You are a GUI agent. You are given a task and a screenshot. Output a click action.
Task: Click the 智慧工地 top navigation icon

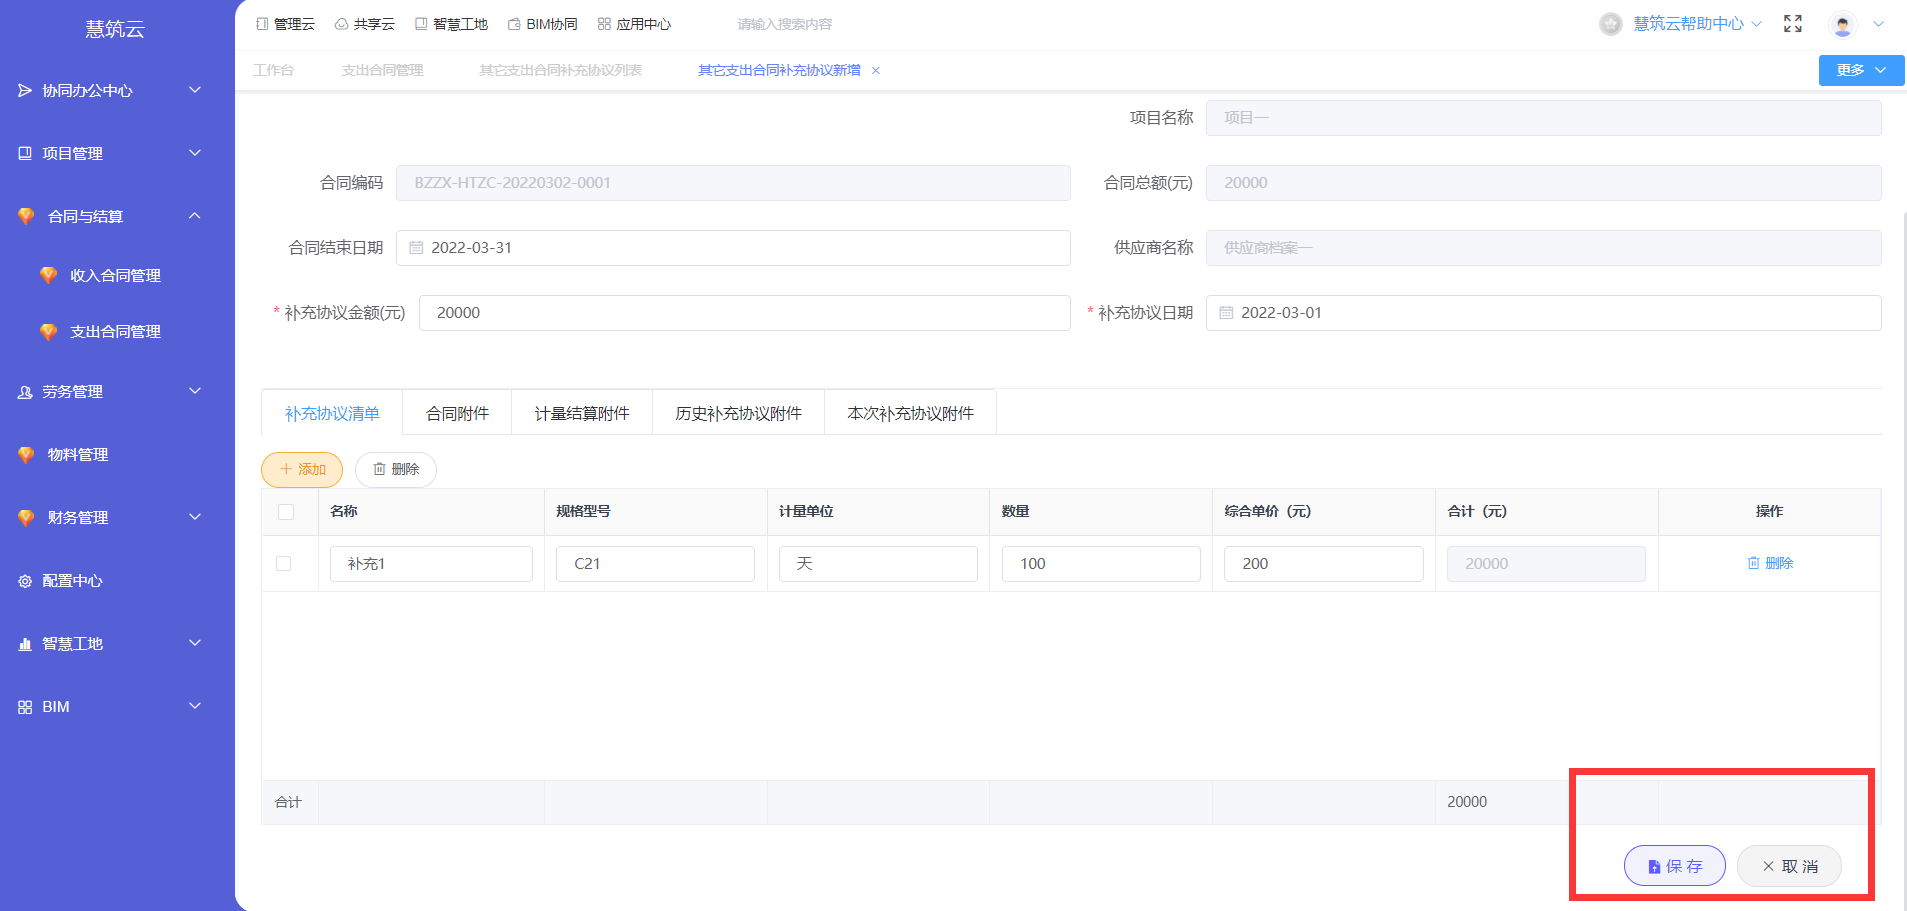421,24
